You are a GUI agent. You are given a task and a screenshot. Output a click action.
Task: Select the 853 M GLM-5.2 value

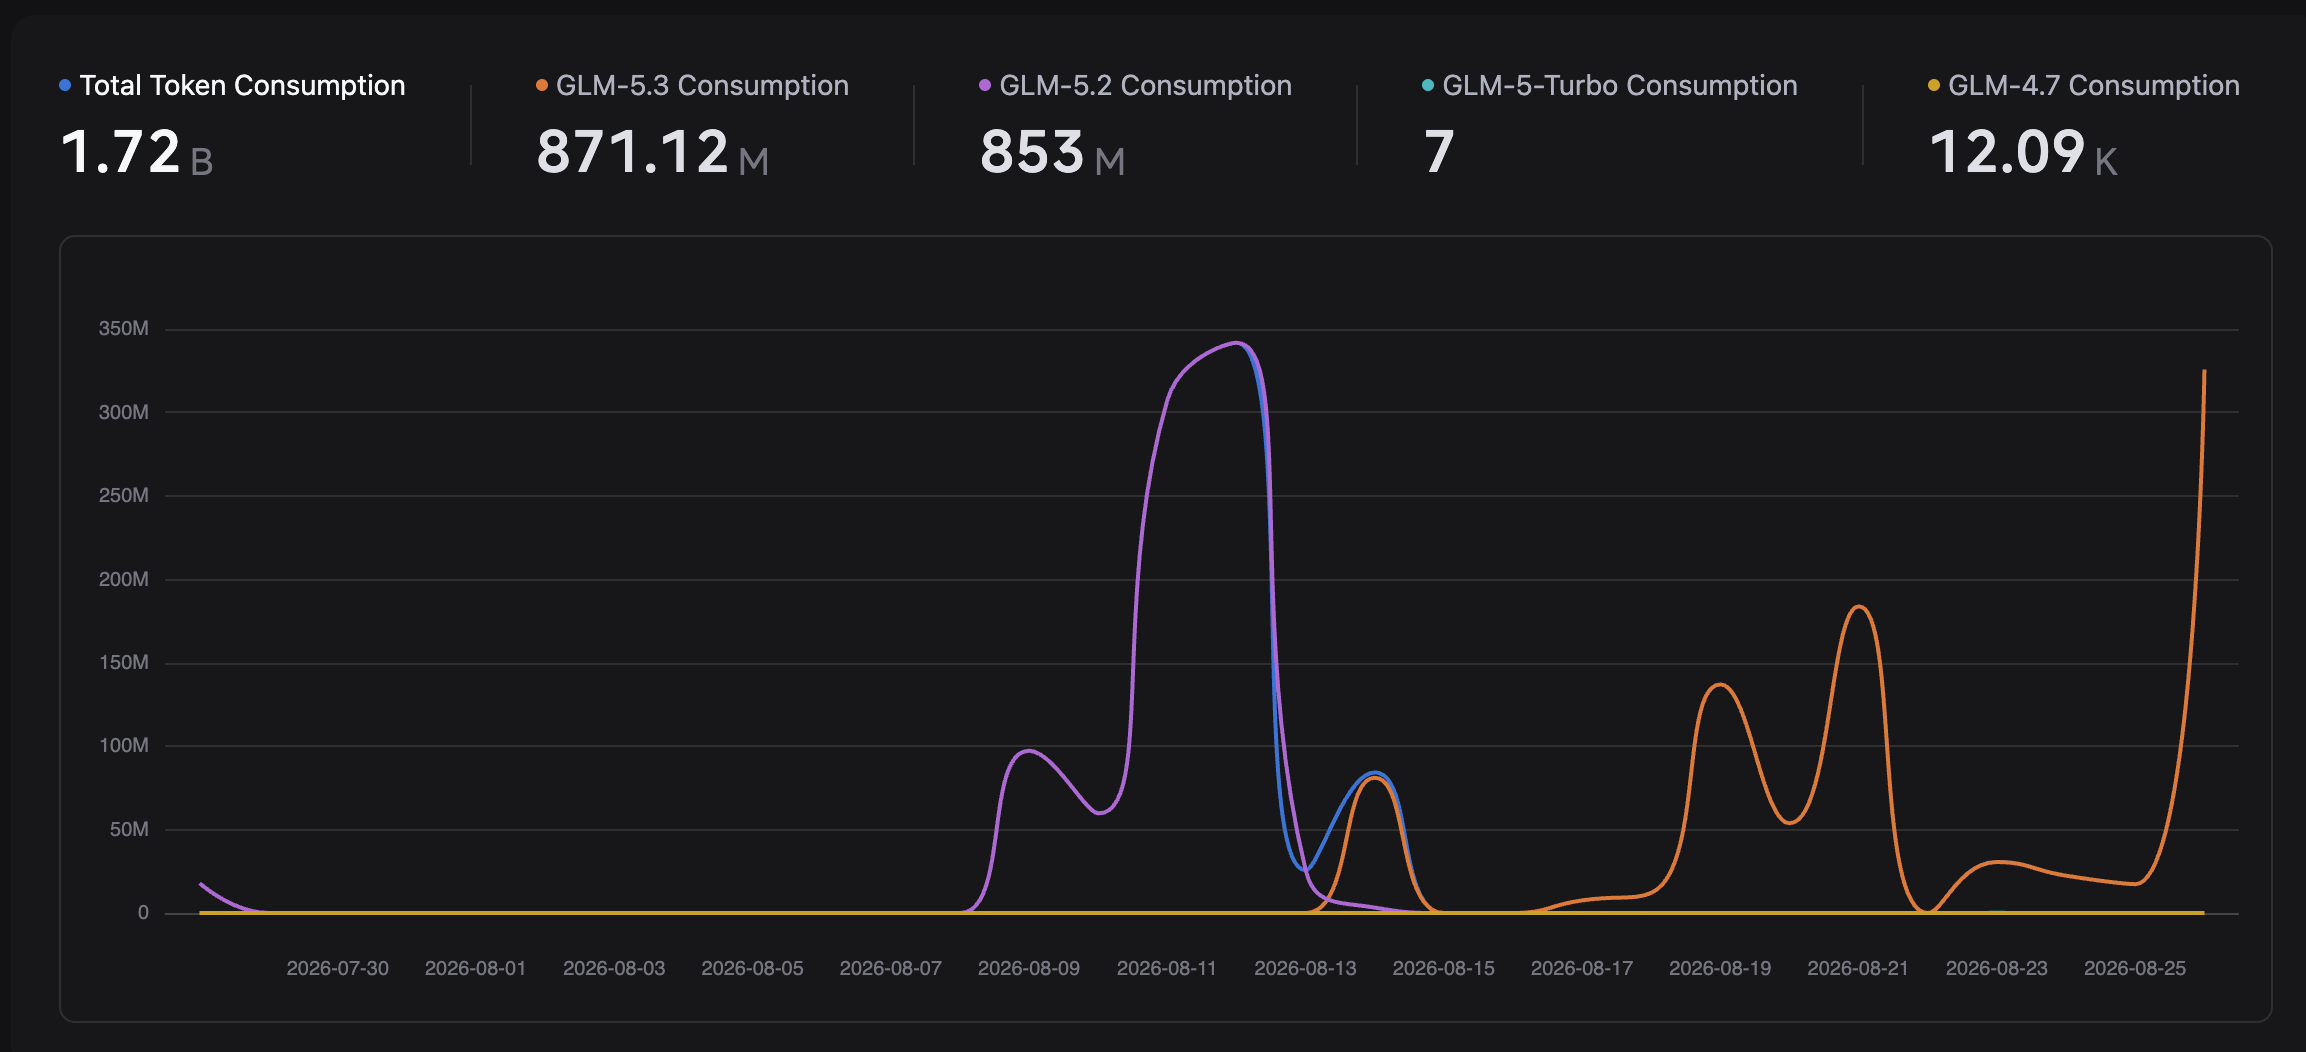(1053, 152)
